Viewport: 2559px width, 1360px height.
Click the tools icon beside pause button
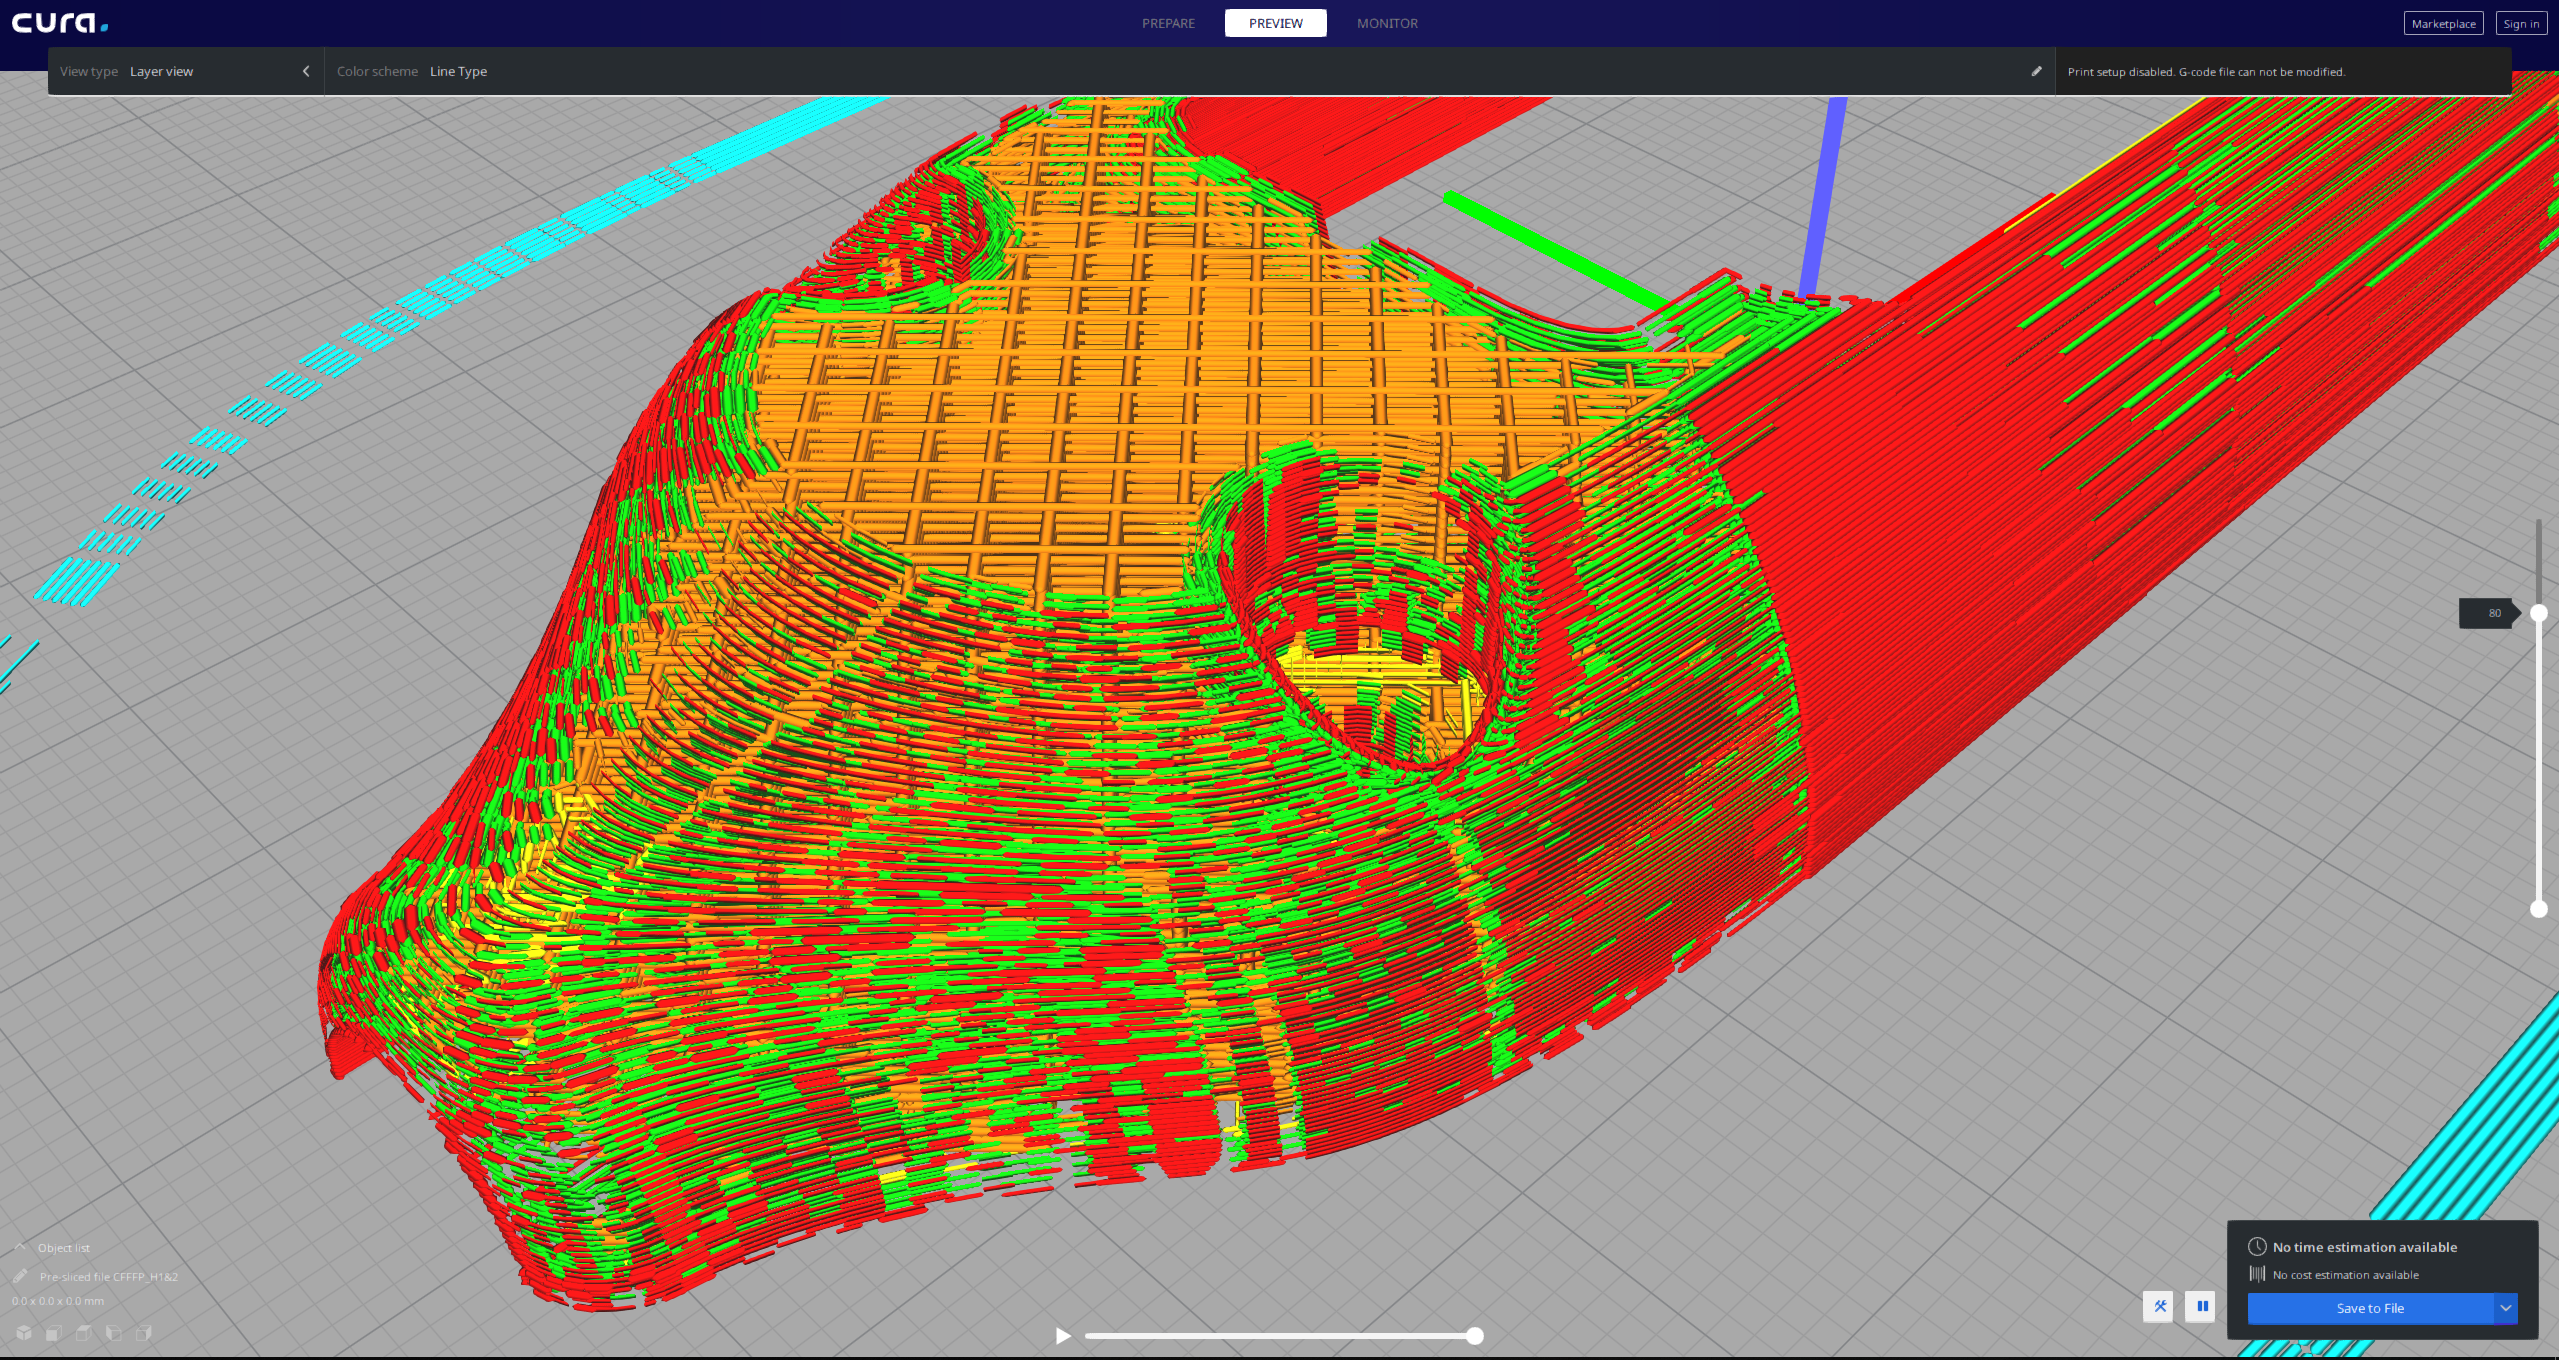[x=2159, y=1306]
